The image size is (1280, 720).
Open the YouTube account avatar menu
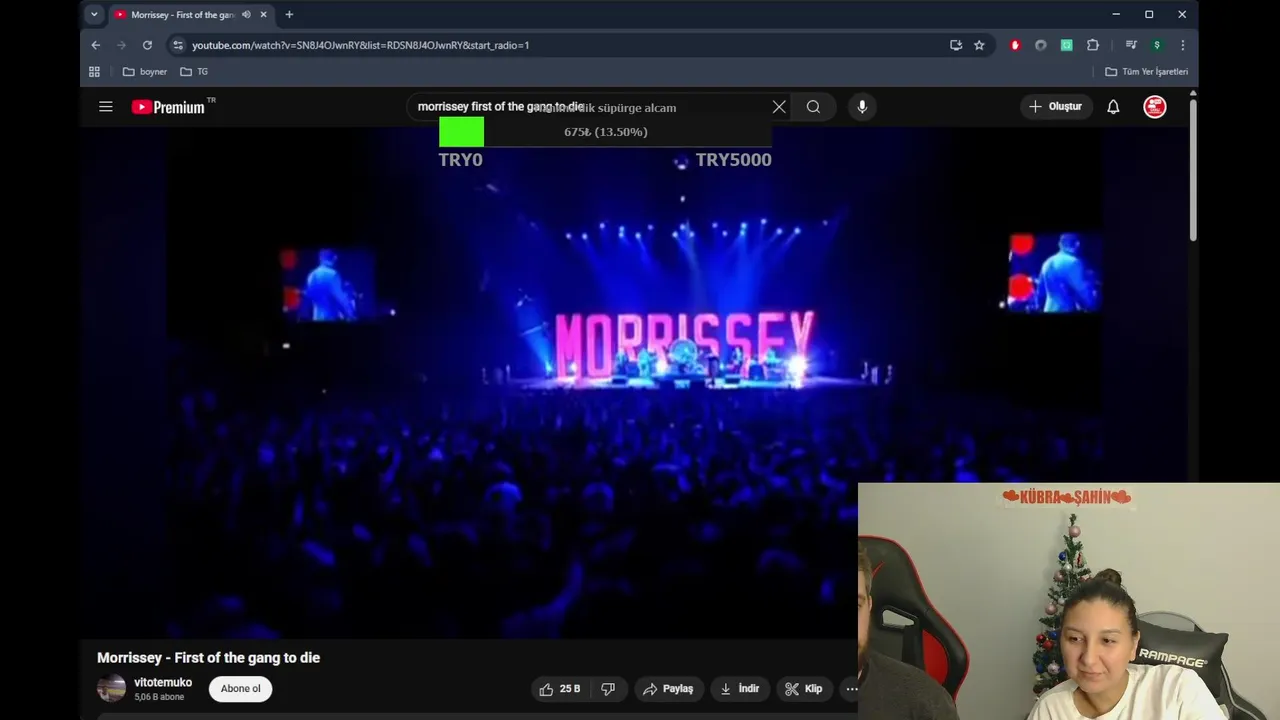pyautogui.click(x=1155, y=107)
